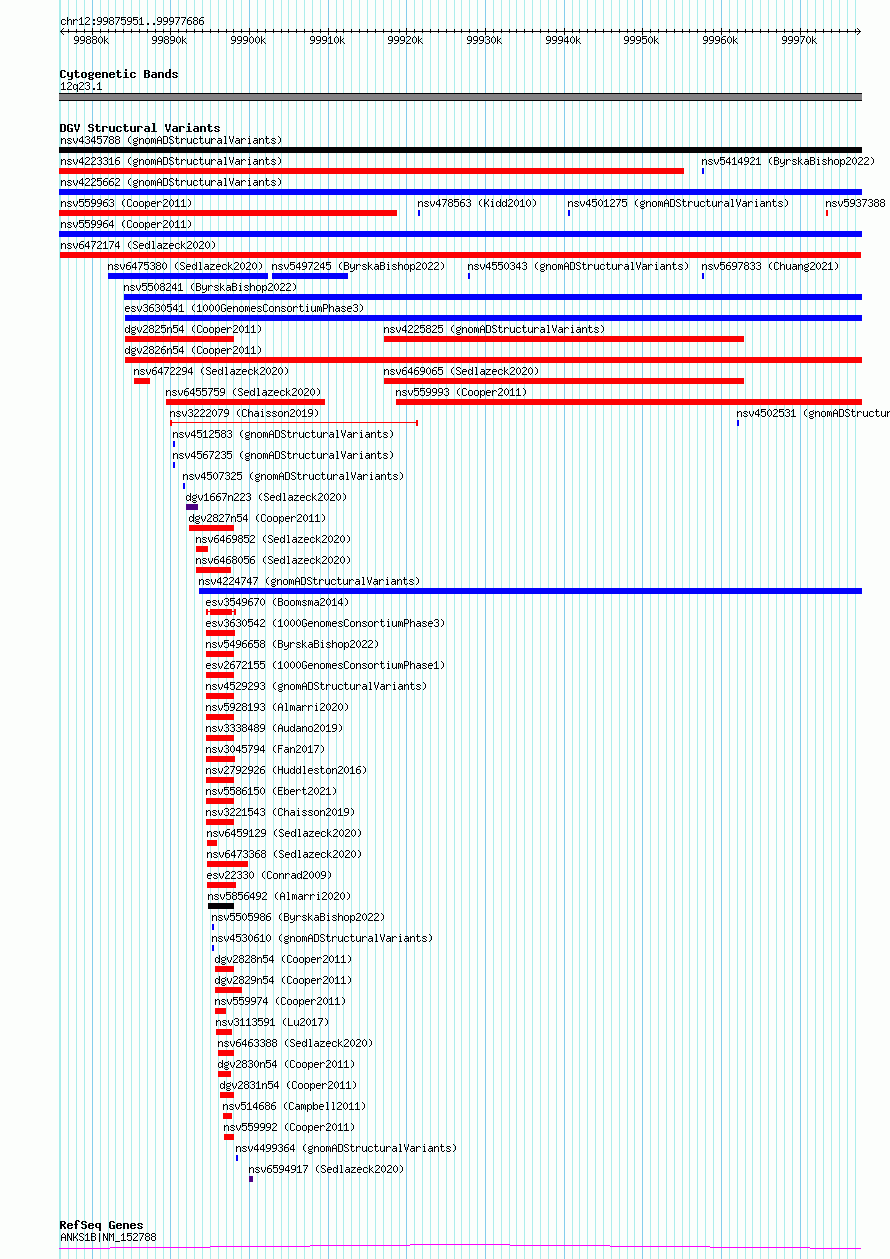Select variant label nsv4345788
This screenshot has width=890, height=1259.
[170, 140]
